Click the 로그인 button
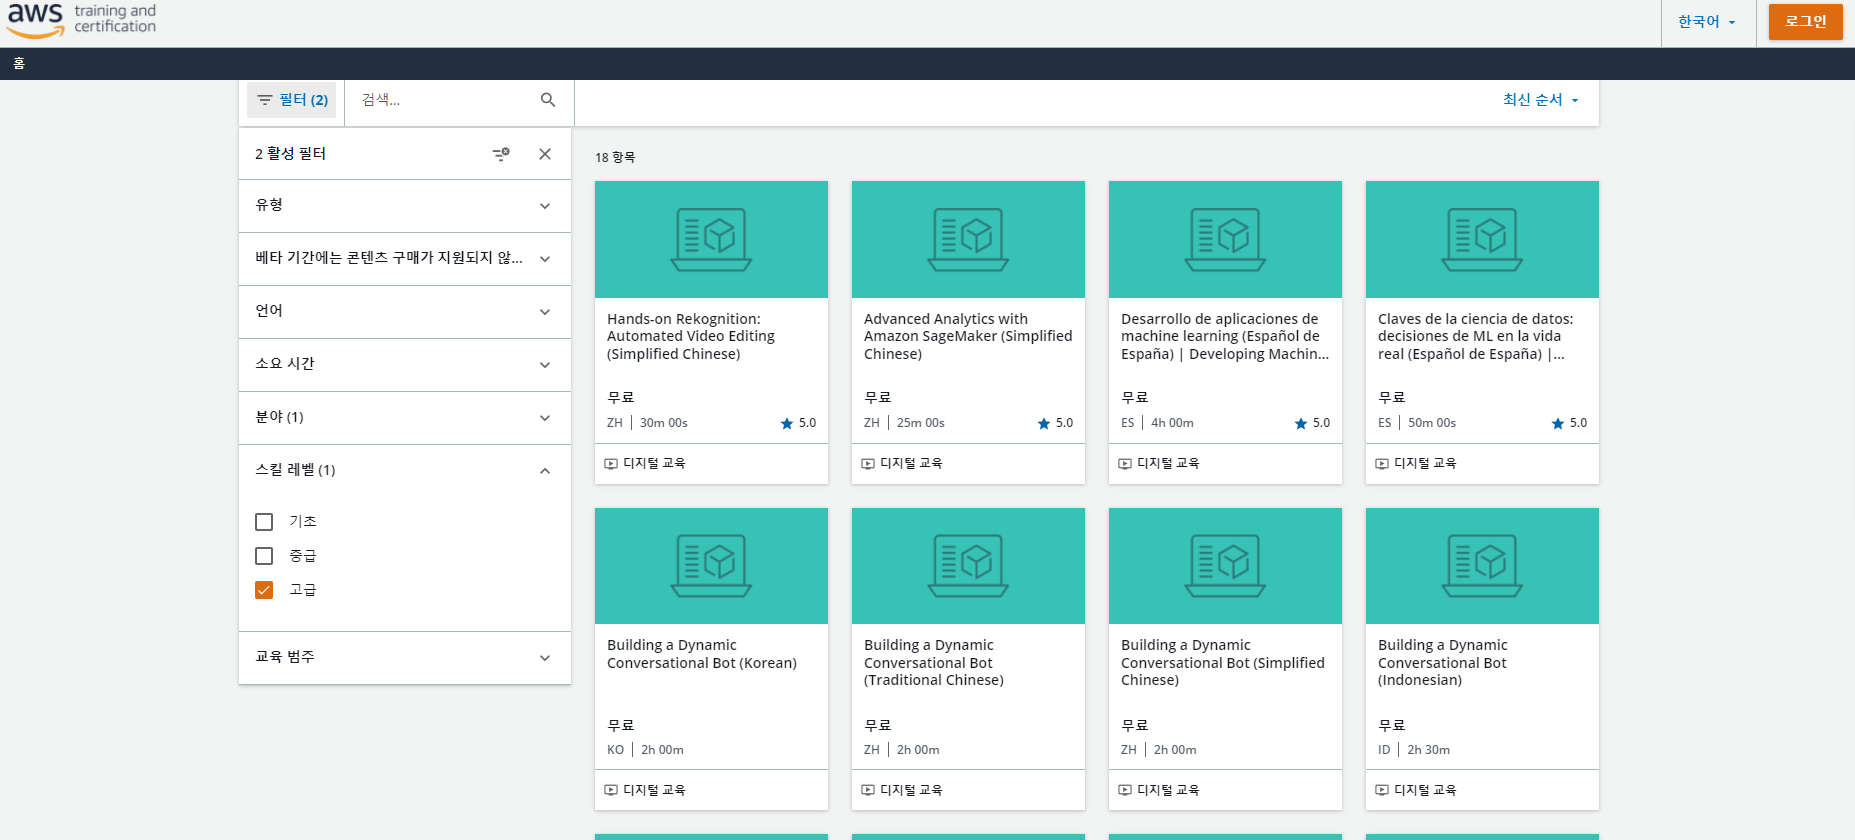 pyautogui.click(x=1806, y=22)
